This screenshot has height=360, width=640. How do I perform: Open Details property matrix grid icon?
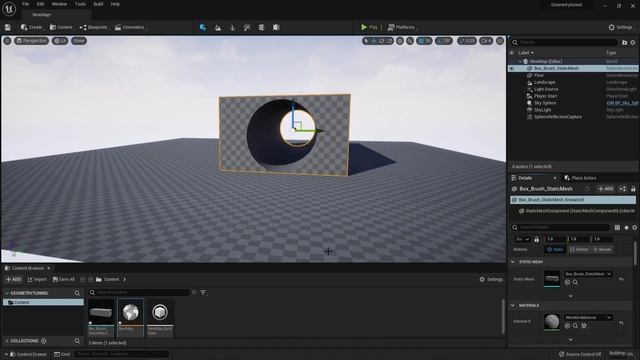click(x=617, y=227)
